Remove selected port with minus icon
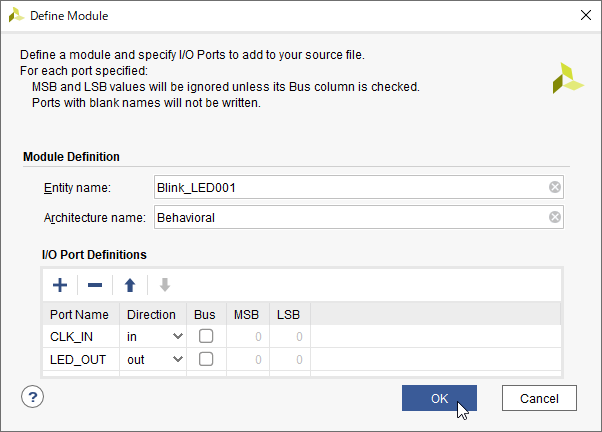602x432 pixels. tap(95, 285)
